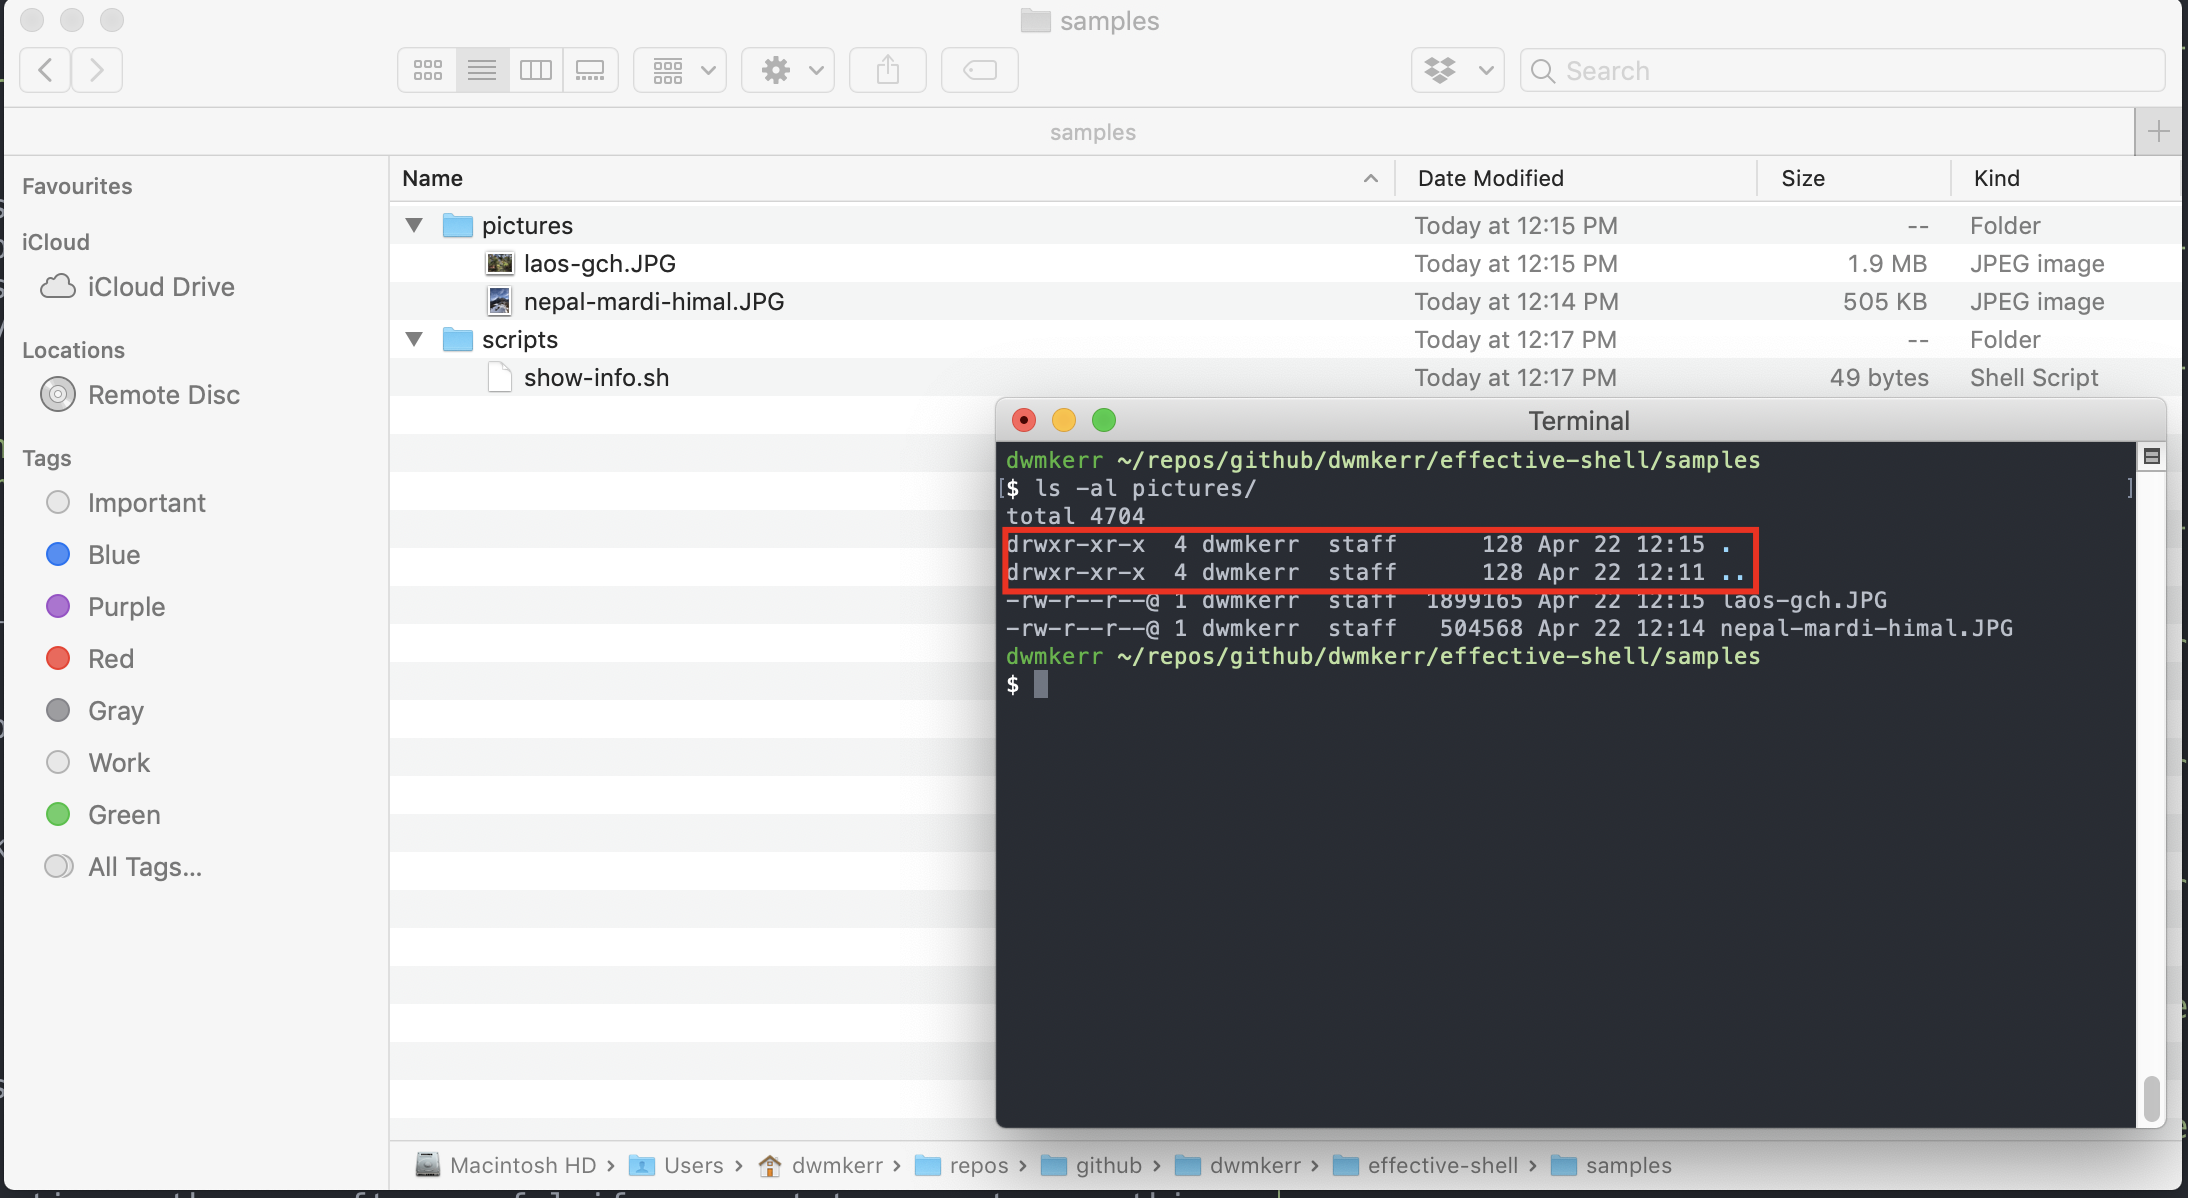Select the Important tag in sidebar
The height and width of the screenshot is (1198, 2188).
tap(148, 502)
